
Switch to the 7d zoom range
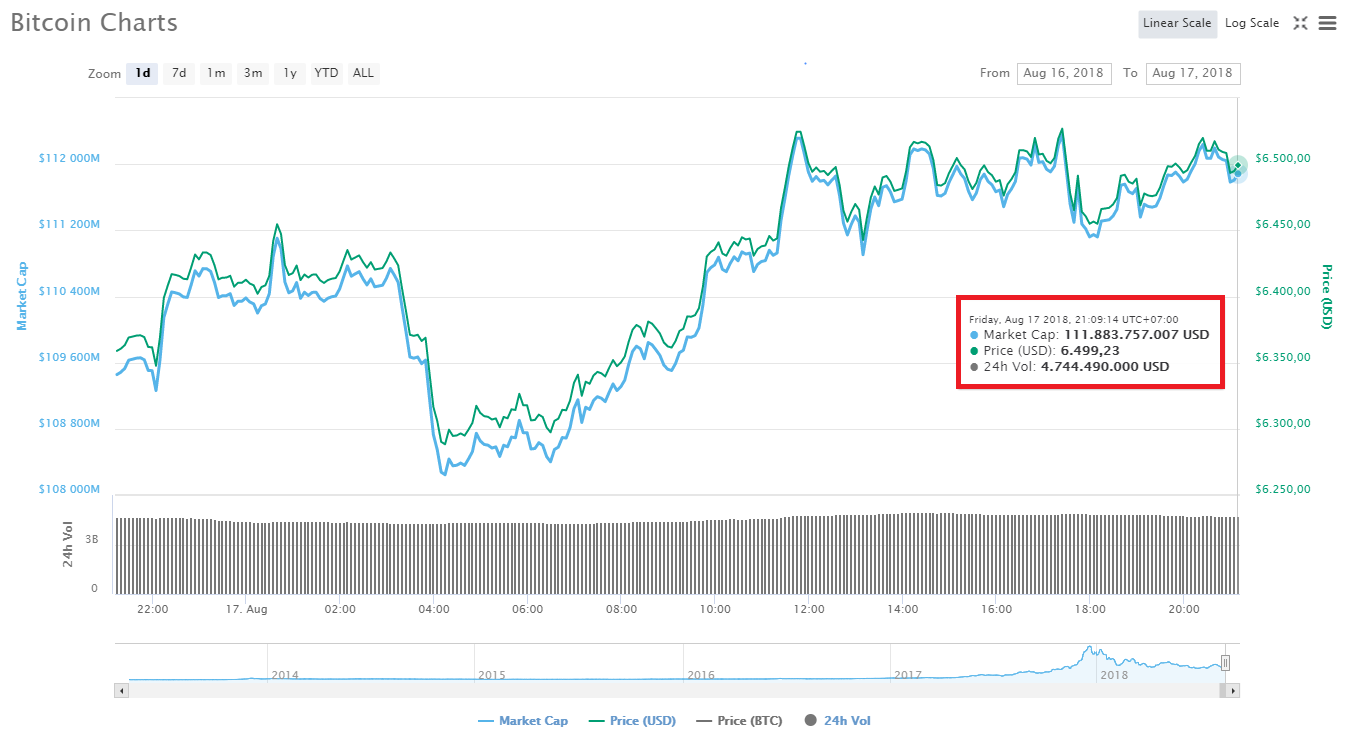click(178, 73)
